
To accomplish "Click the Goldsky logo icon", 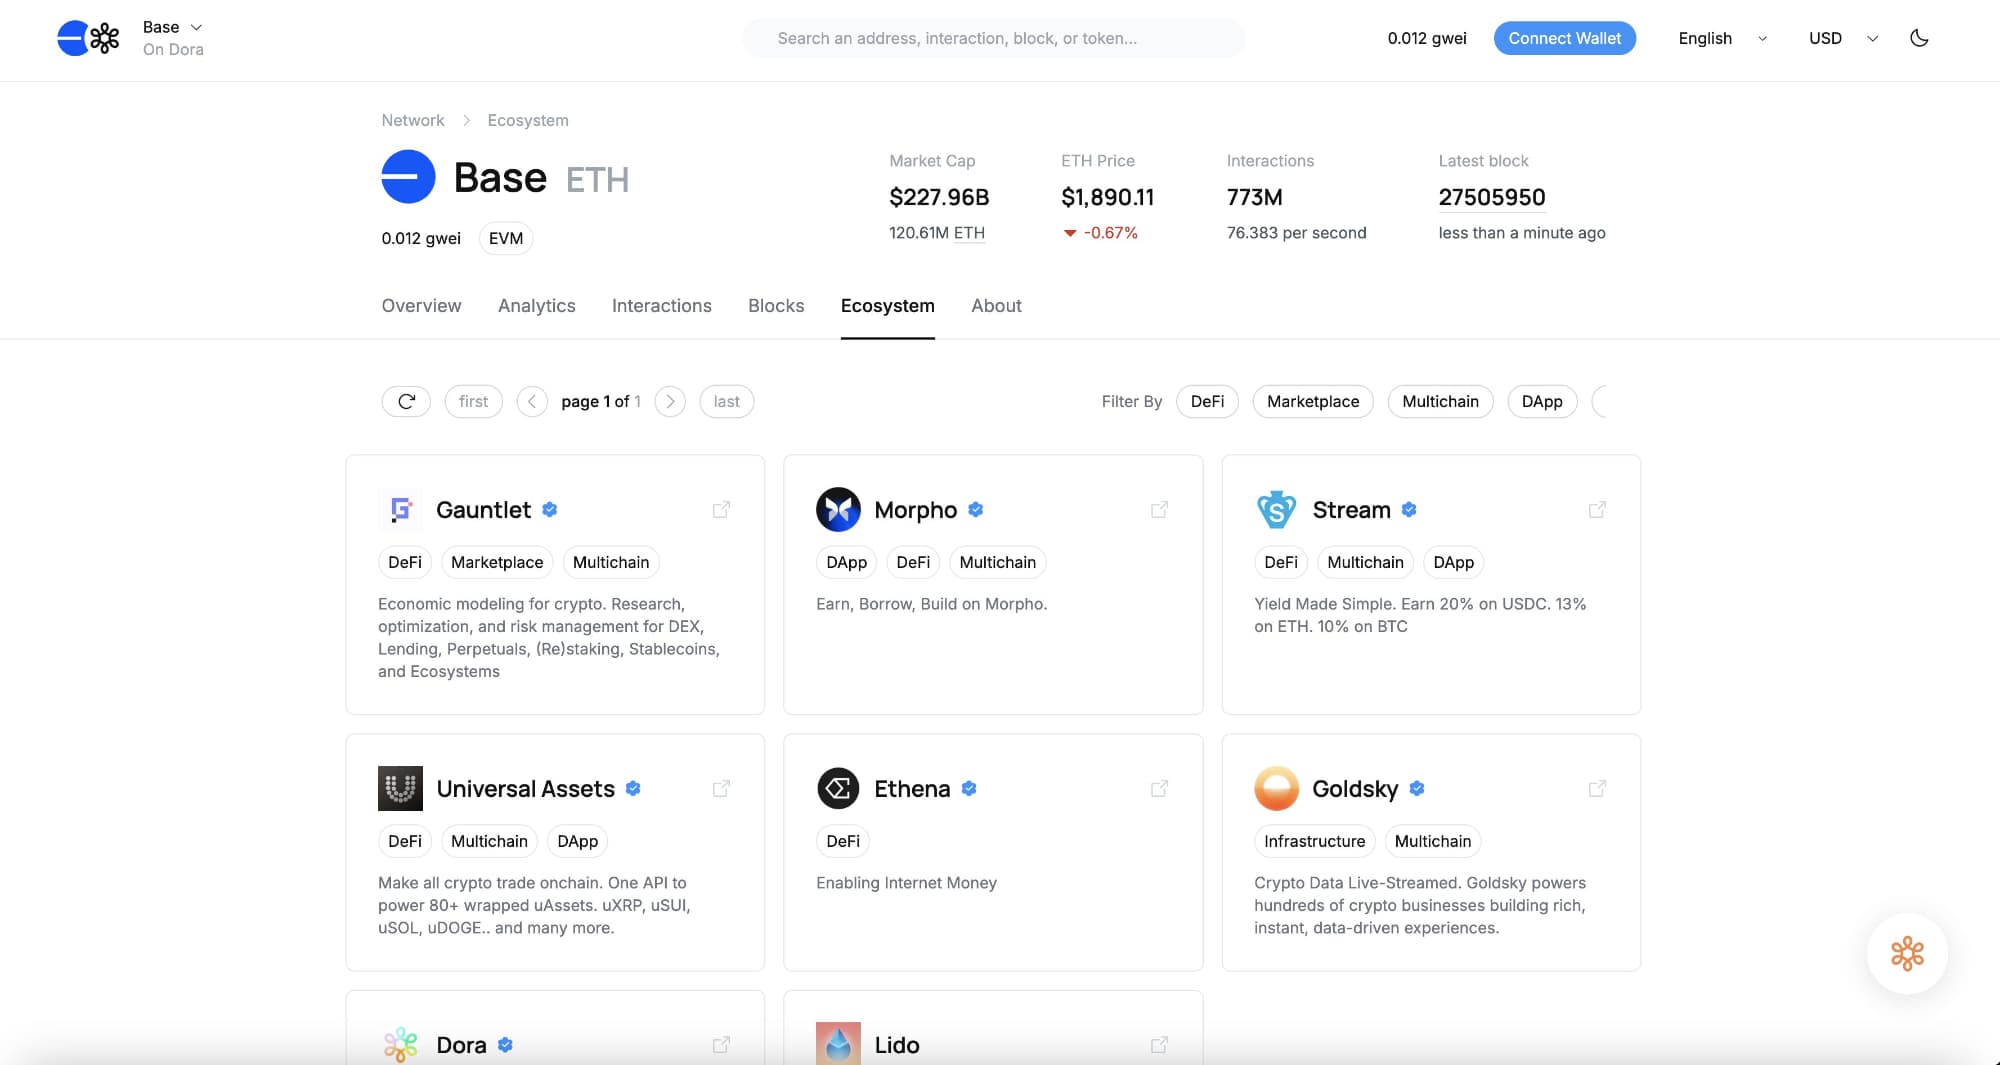I will (1276, 789).
